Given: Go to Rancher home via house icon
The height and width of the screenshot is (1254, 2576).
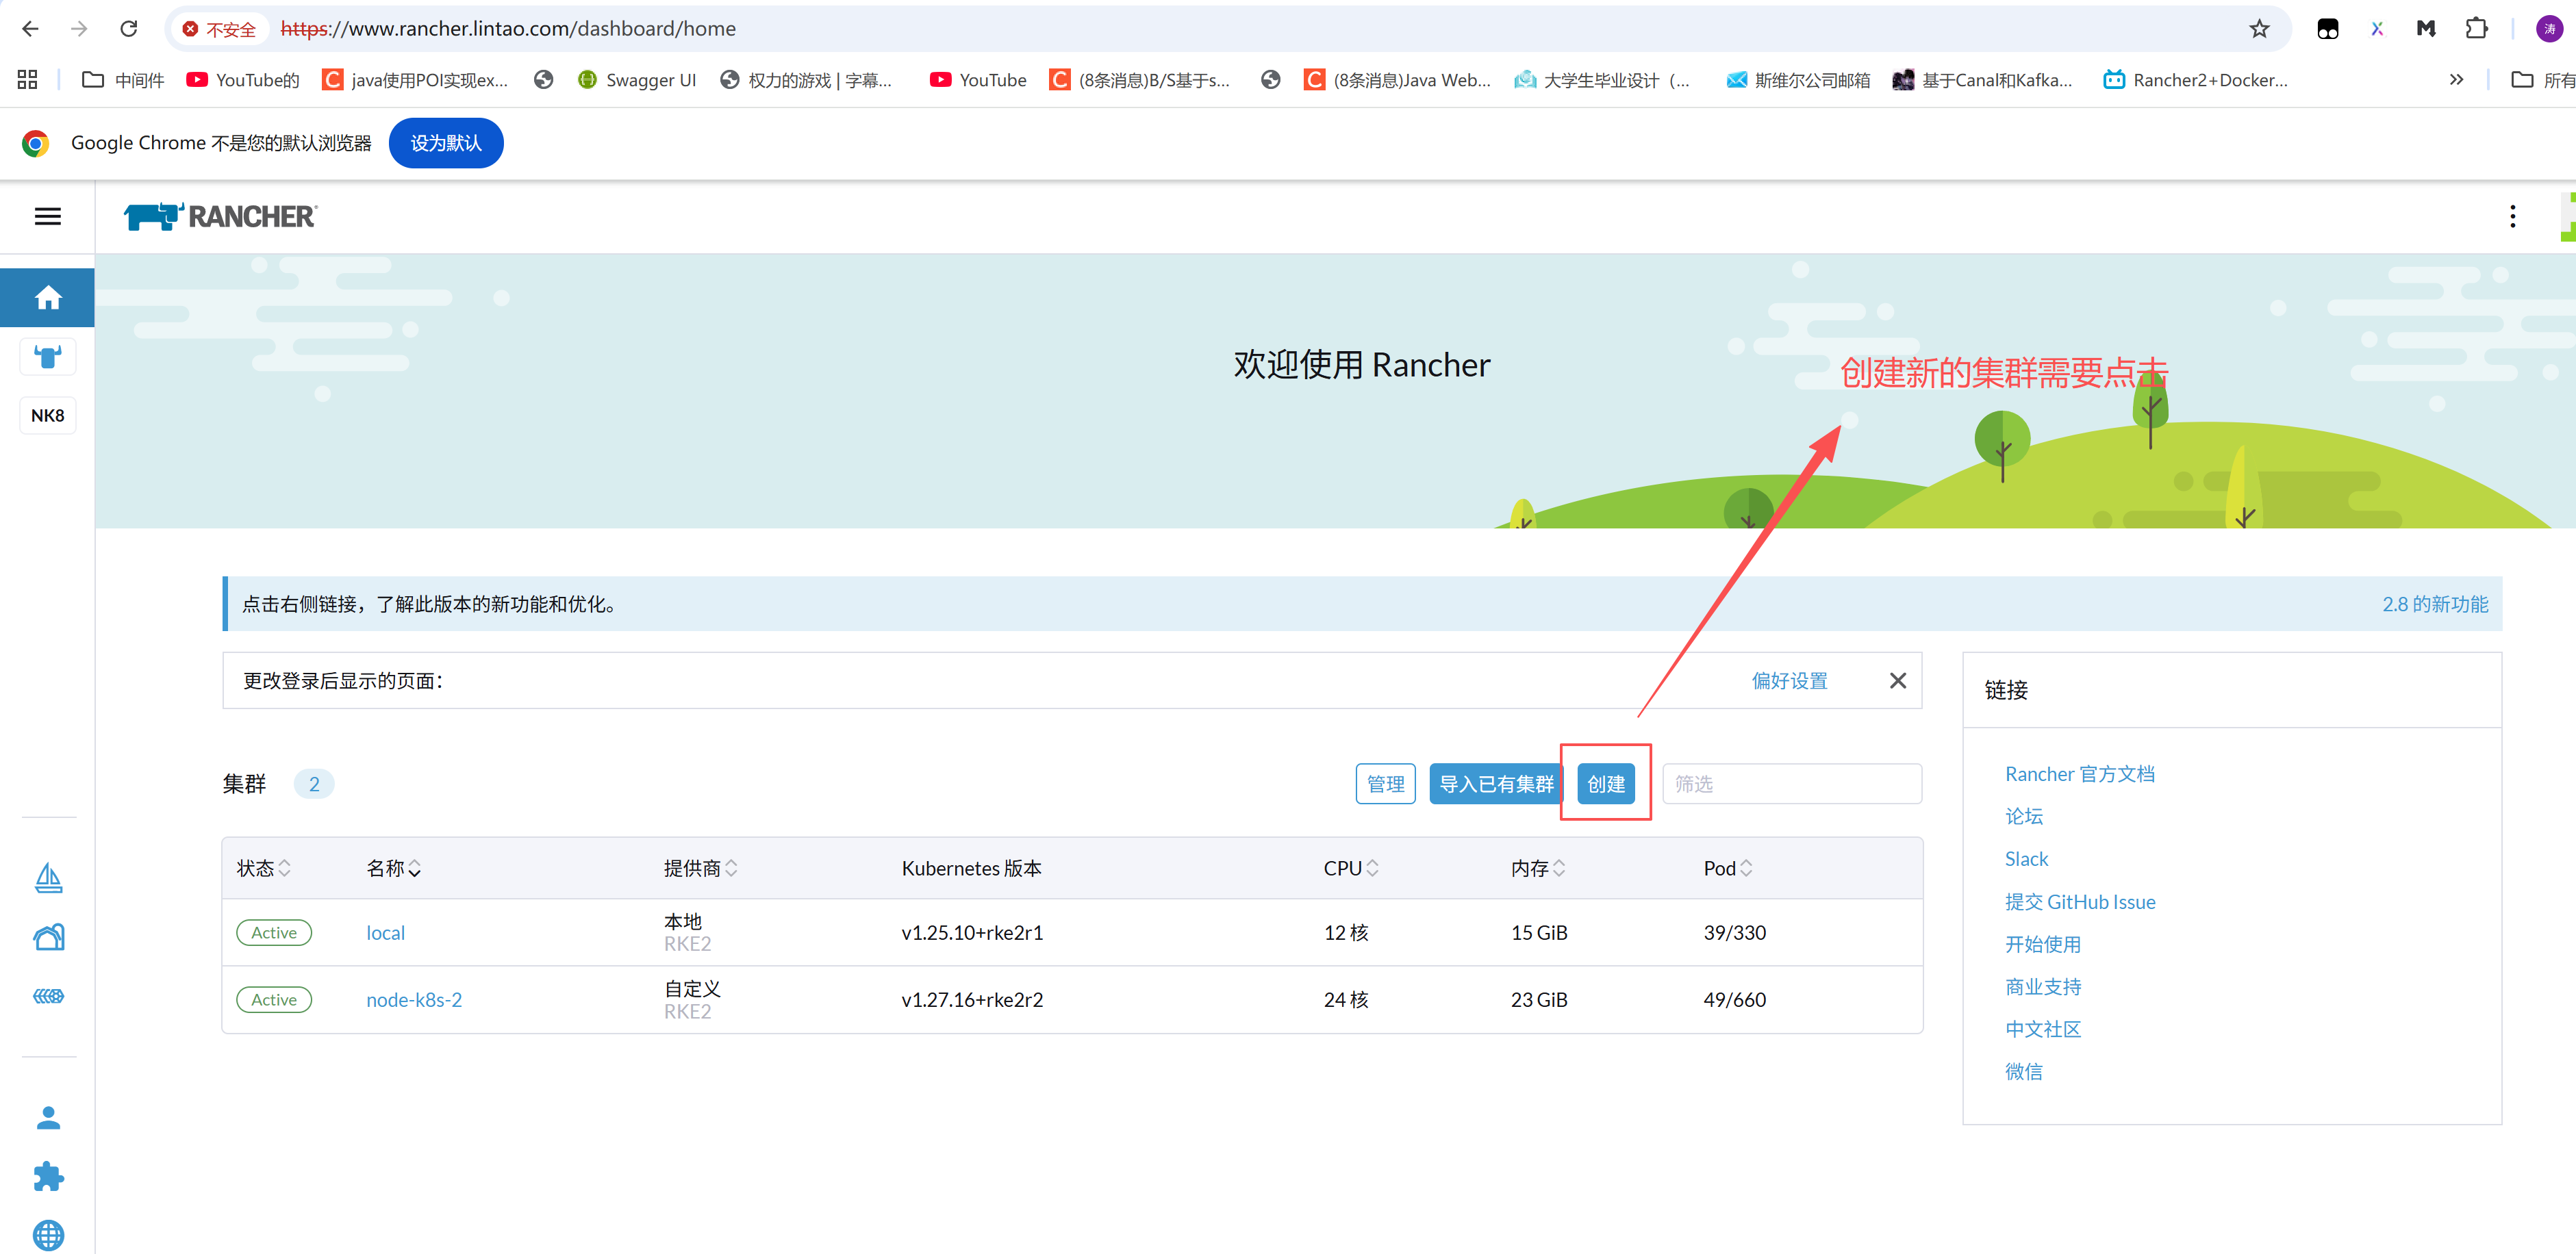Looking at the screenshot, I should point(48,298).
